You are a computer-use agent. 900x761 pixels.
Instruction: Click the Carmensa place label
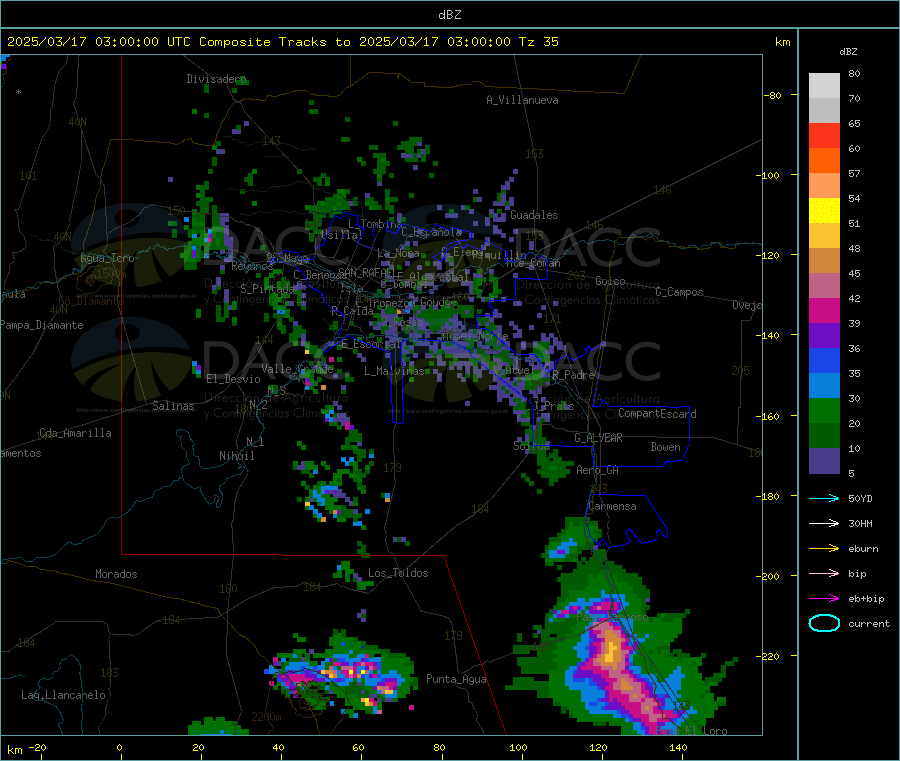[x=612, y=506]
